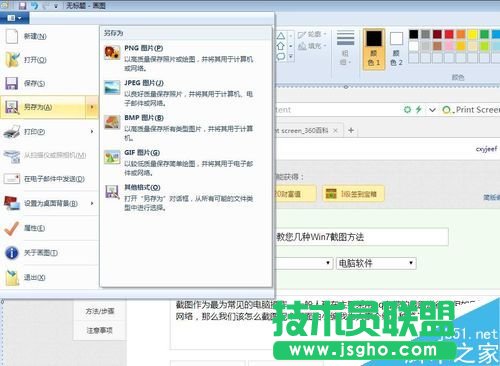
Task: Click the PNG flower thumbnail icon
Action: tap(112, 53)
